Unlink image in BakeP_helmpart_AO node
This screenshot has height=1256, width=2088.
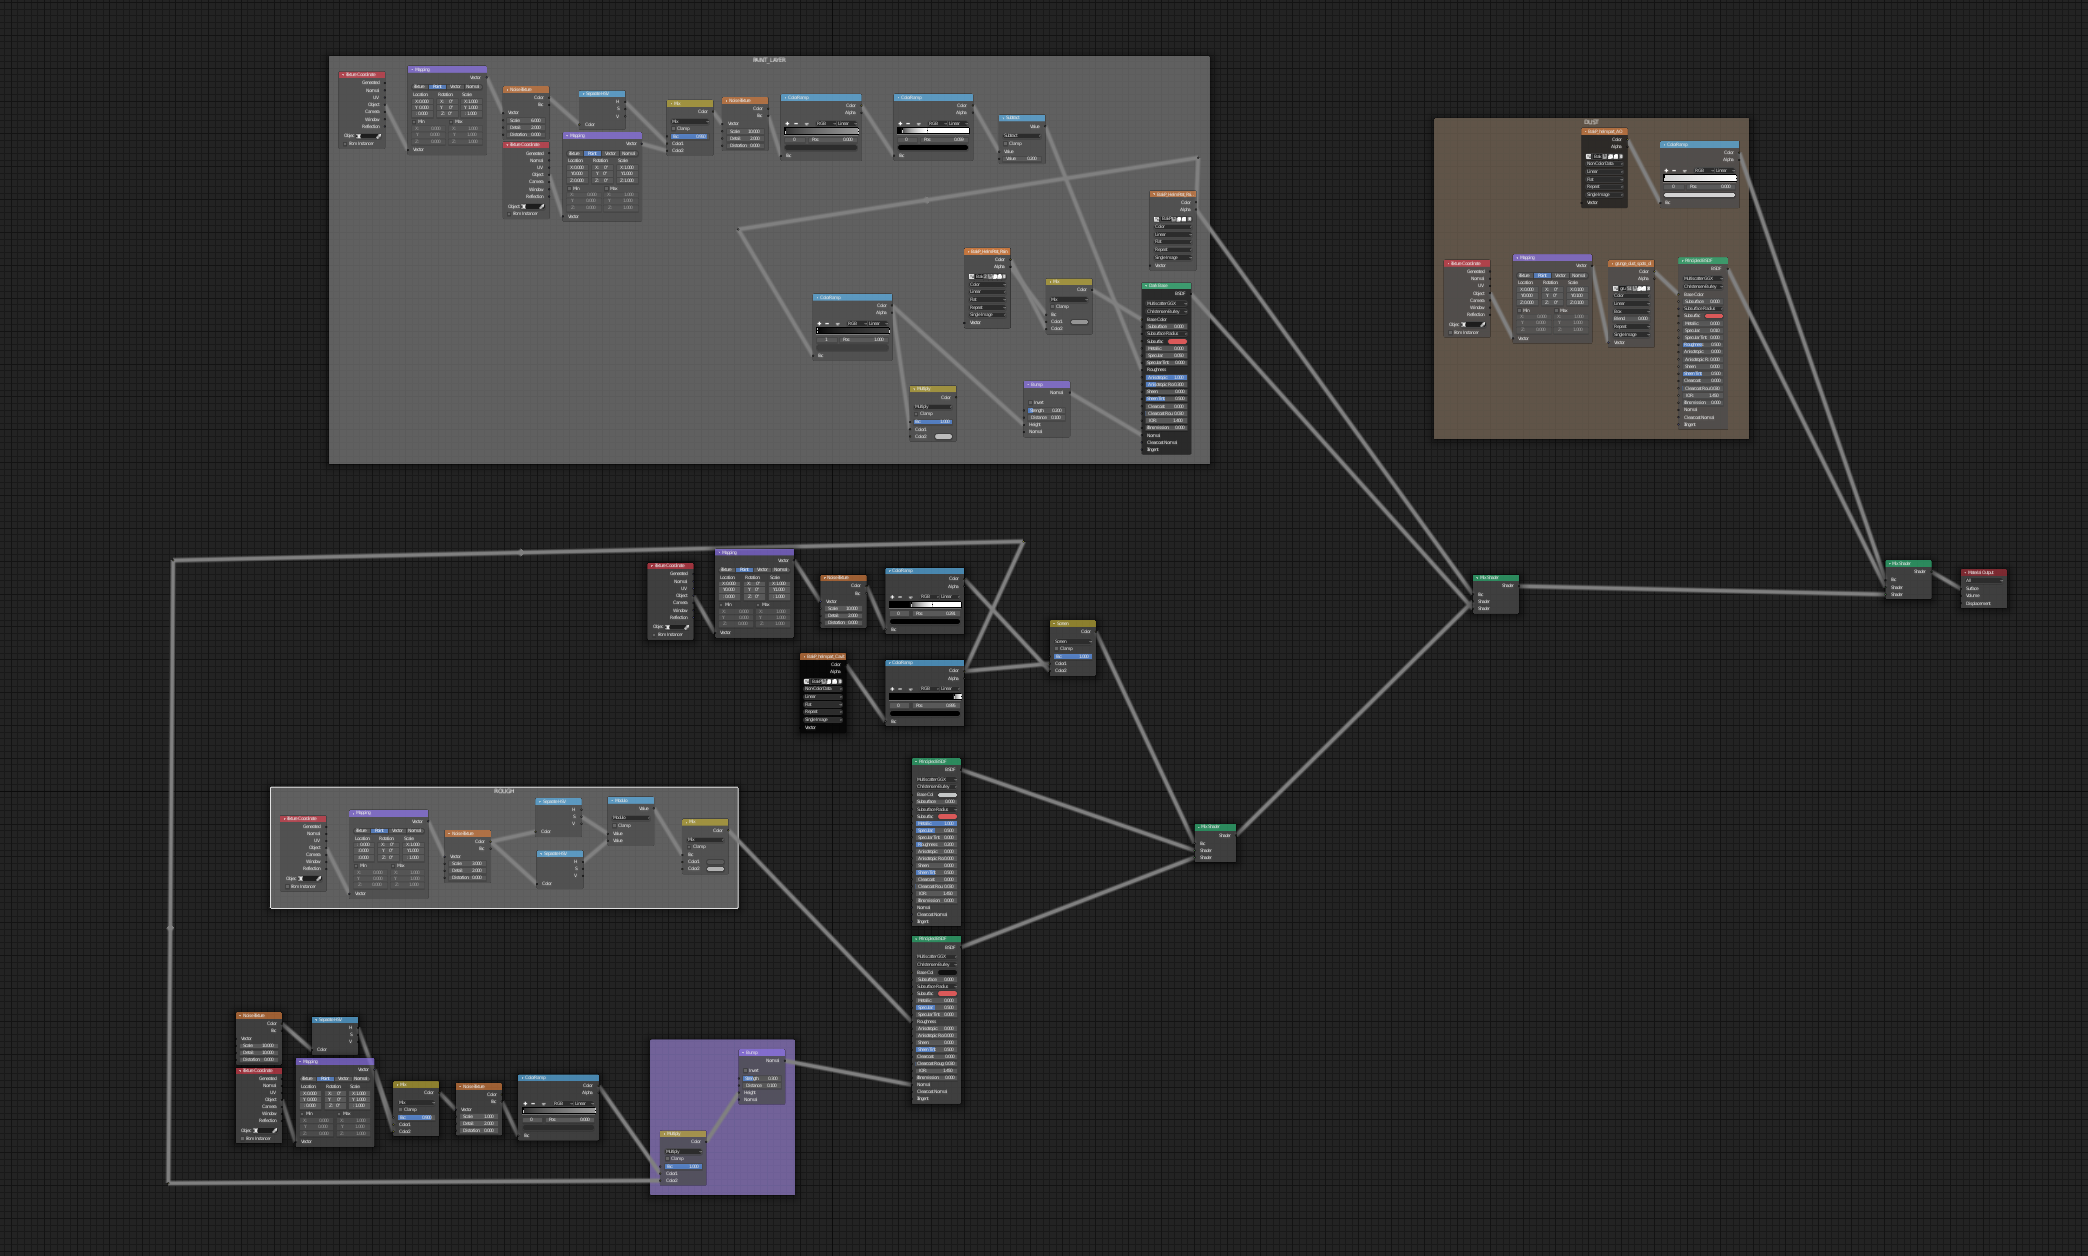pos(1621,156)
